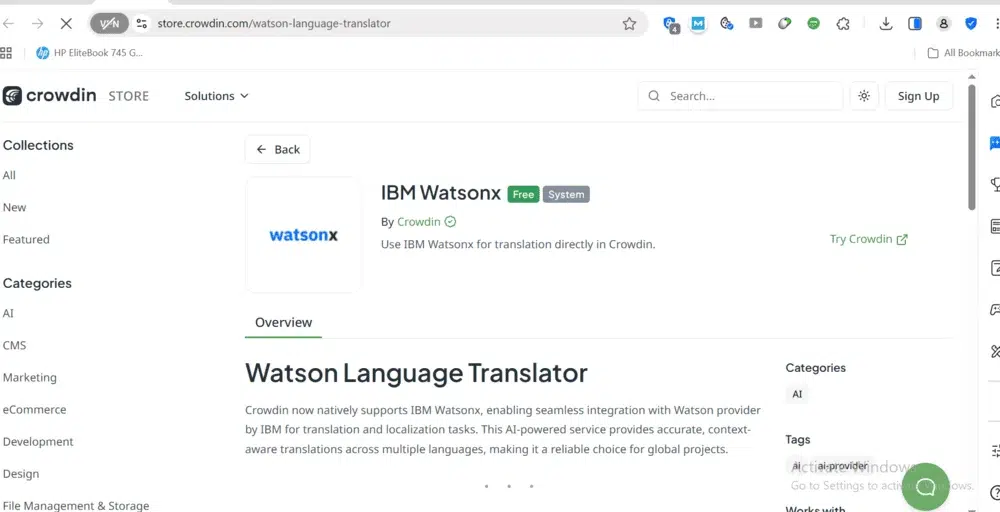Viewport: 1000px width, 512px height.
Task: Stop loading the page
Action: tap(66, 24)
